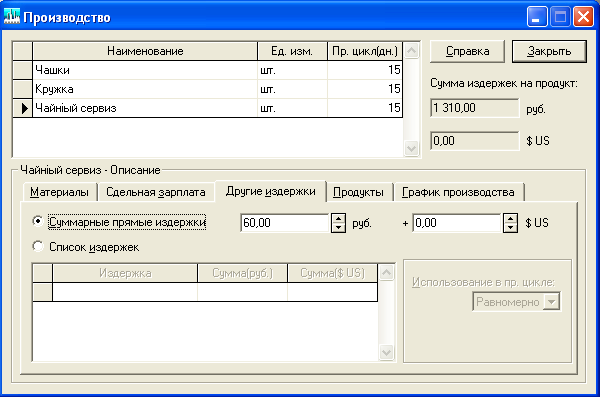Switch to the Материалы tab
Image resolution: width=600 pixels, height=397 pixels.
click(x=59, y=192)
